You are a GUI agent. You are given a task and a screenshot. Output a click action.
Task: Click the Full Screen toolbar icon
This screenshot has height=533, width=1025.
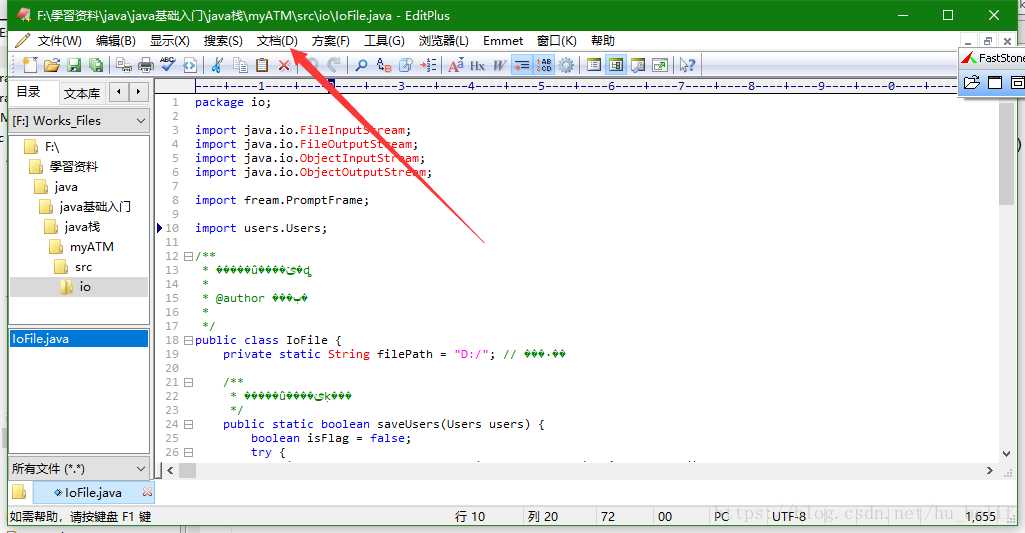click(660, 65)
